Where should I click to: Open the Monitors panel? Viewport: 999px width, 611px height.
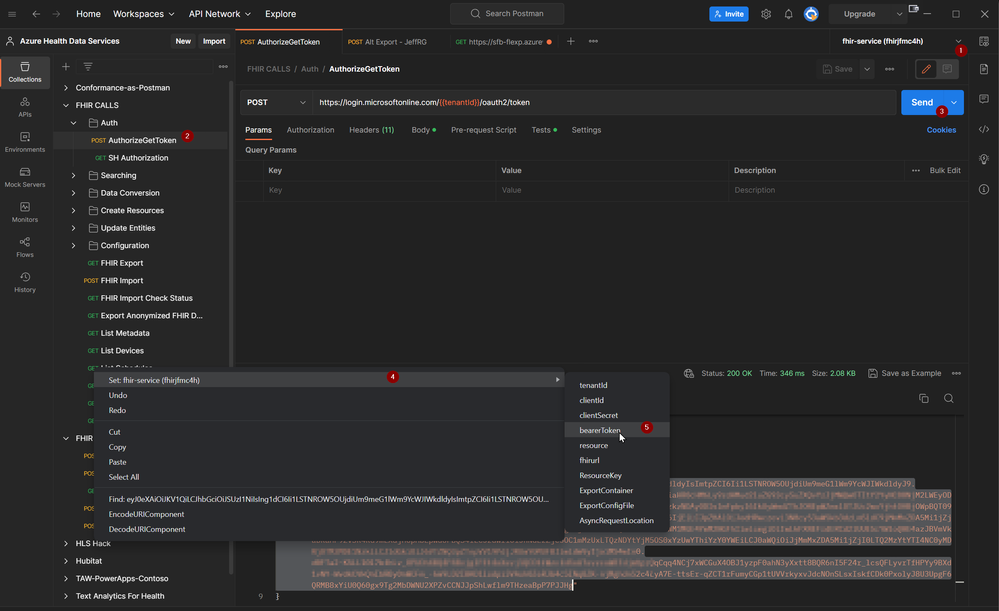(25, 212)
